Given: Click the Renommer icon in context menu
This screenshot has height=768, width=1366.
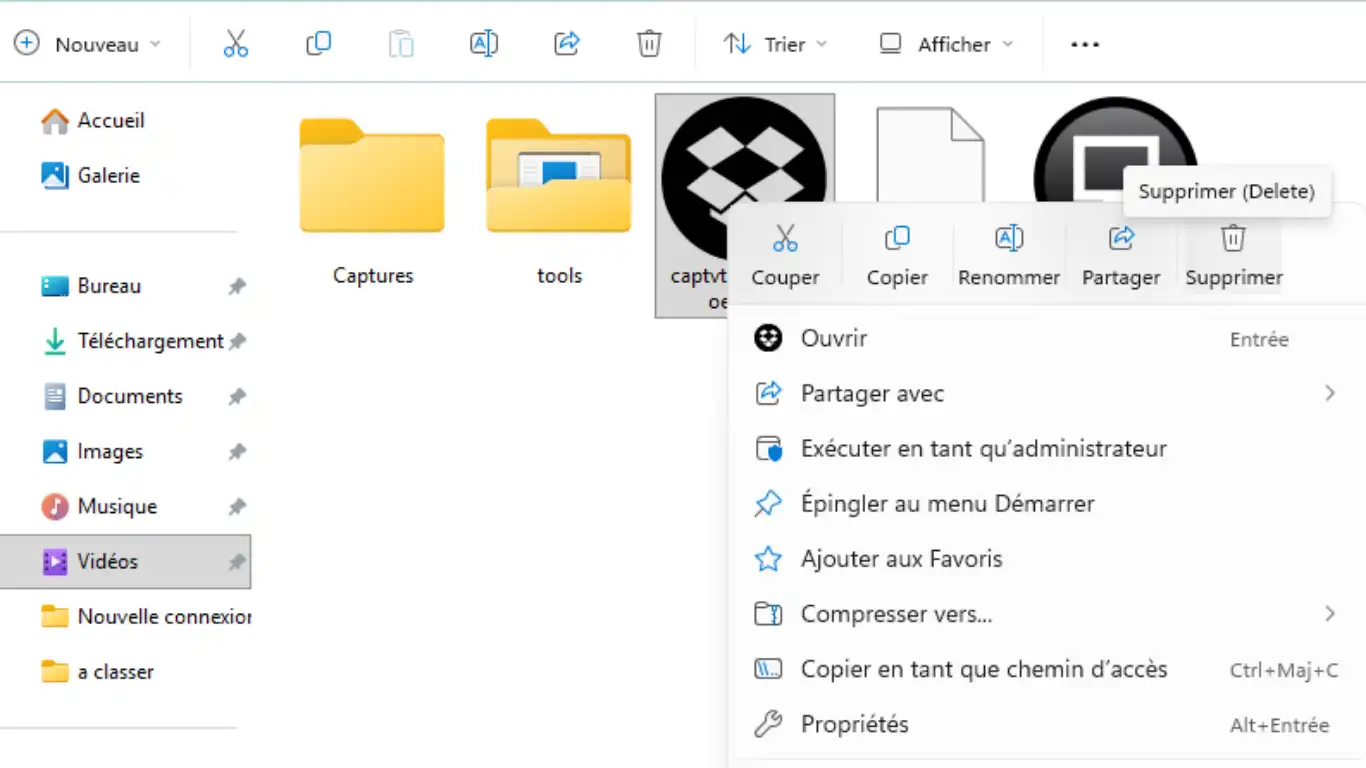Looking at the screenshot, I should (1009, 239).
